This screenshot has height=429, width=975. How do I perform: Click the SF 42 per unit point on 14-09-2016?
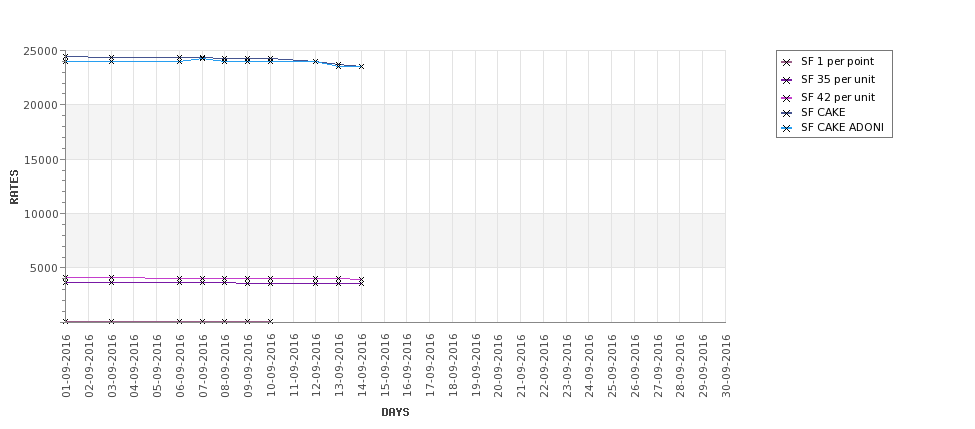click(x=361, y=280)
